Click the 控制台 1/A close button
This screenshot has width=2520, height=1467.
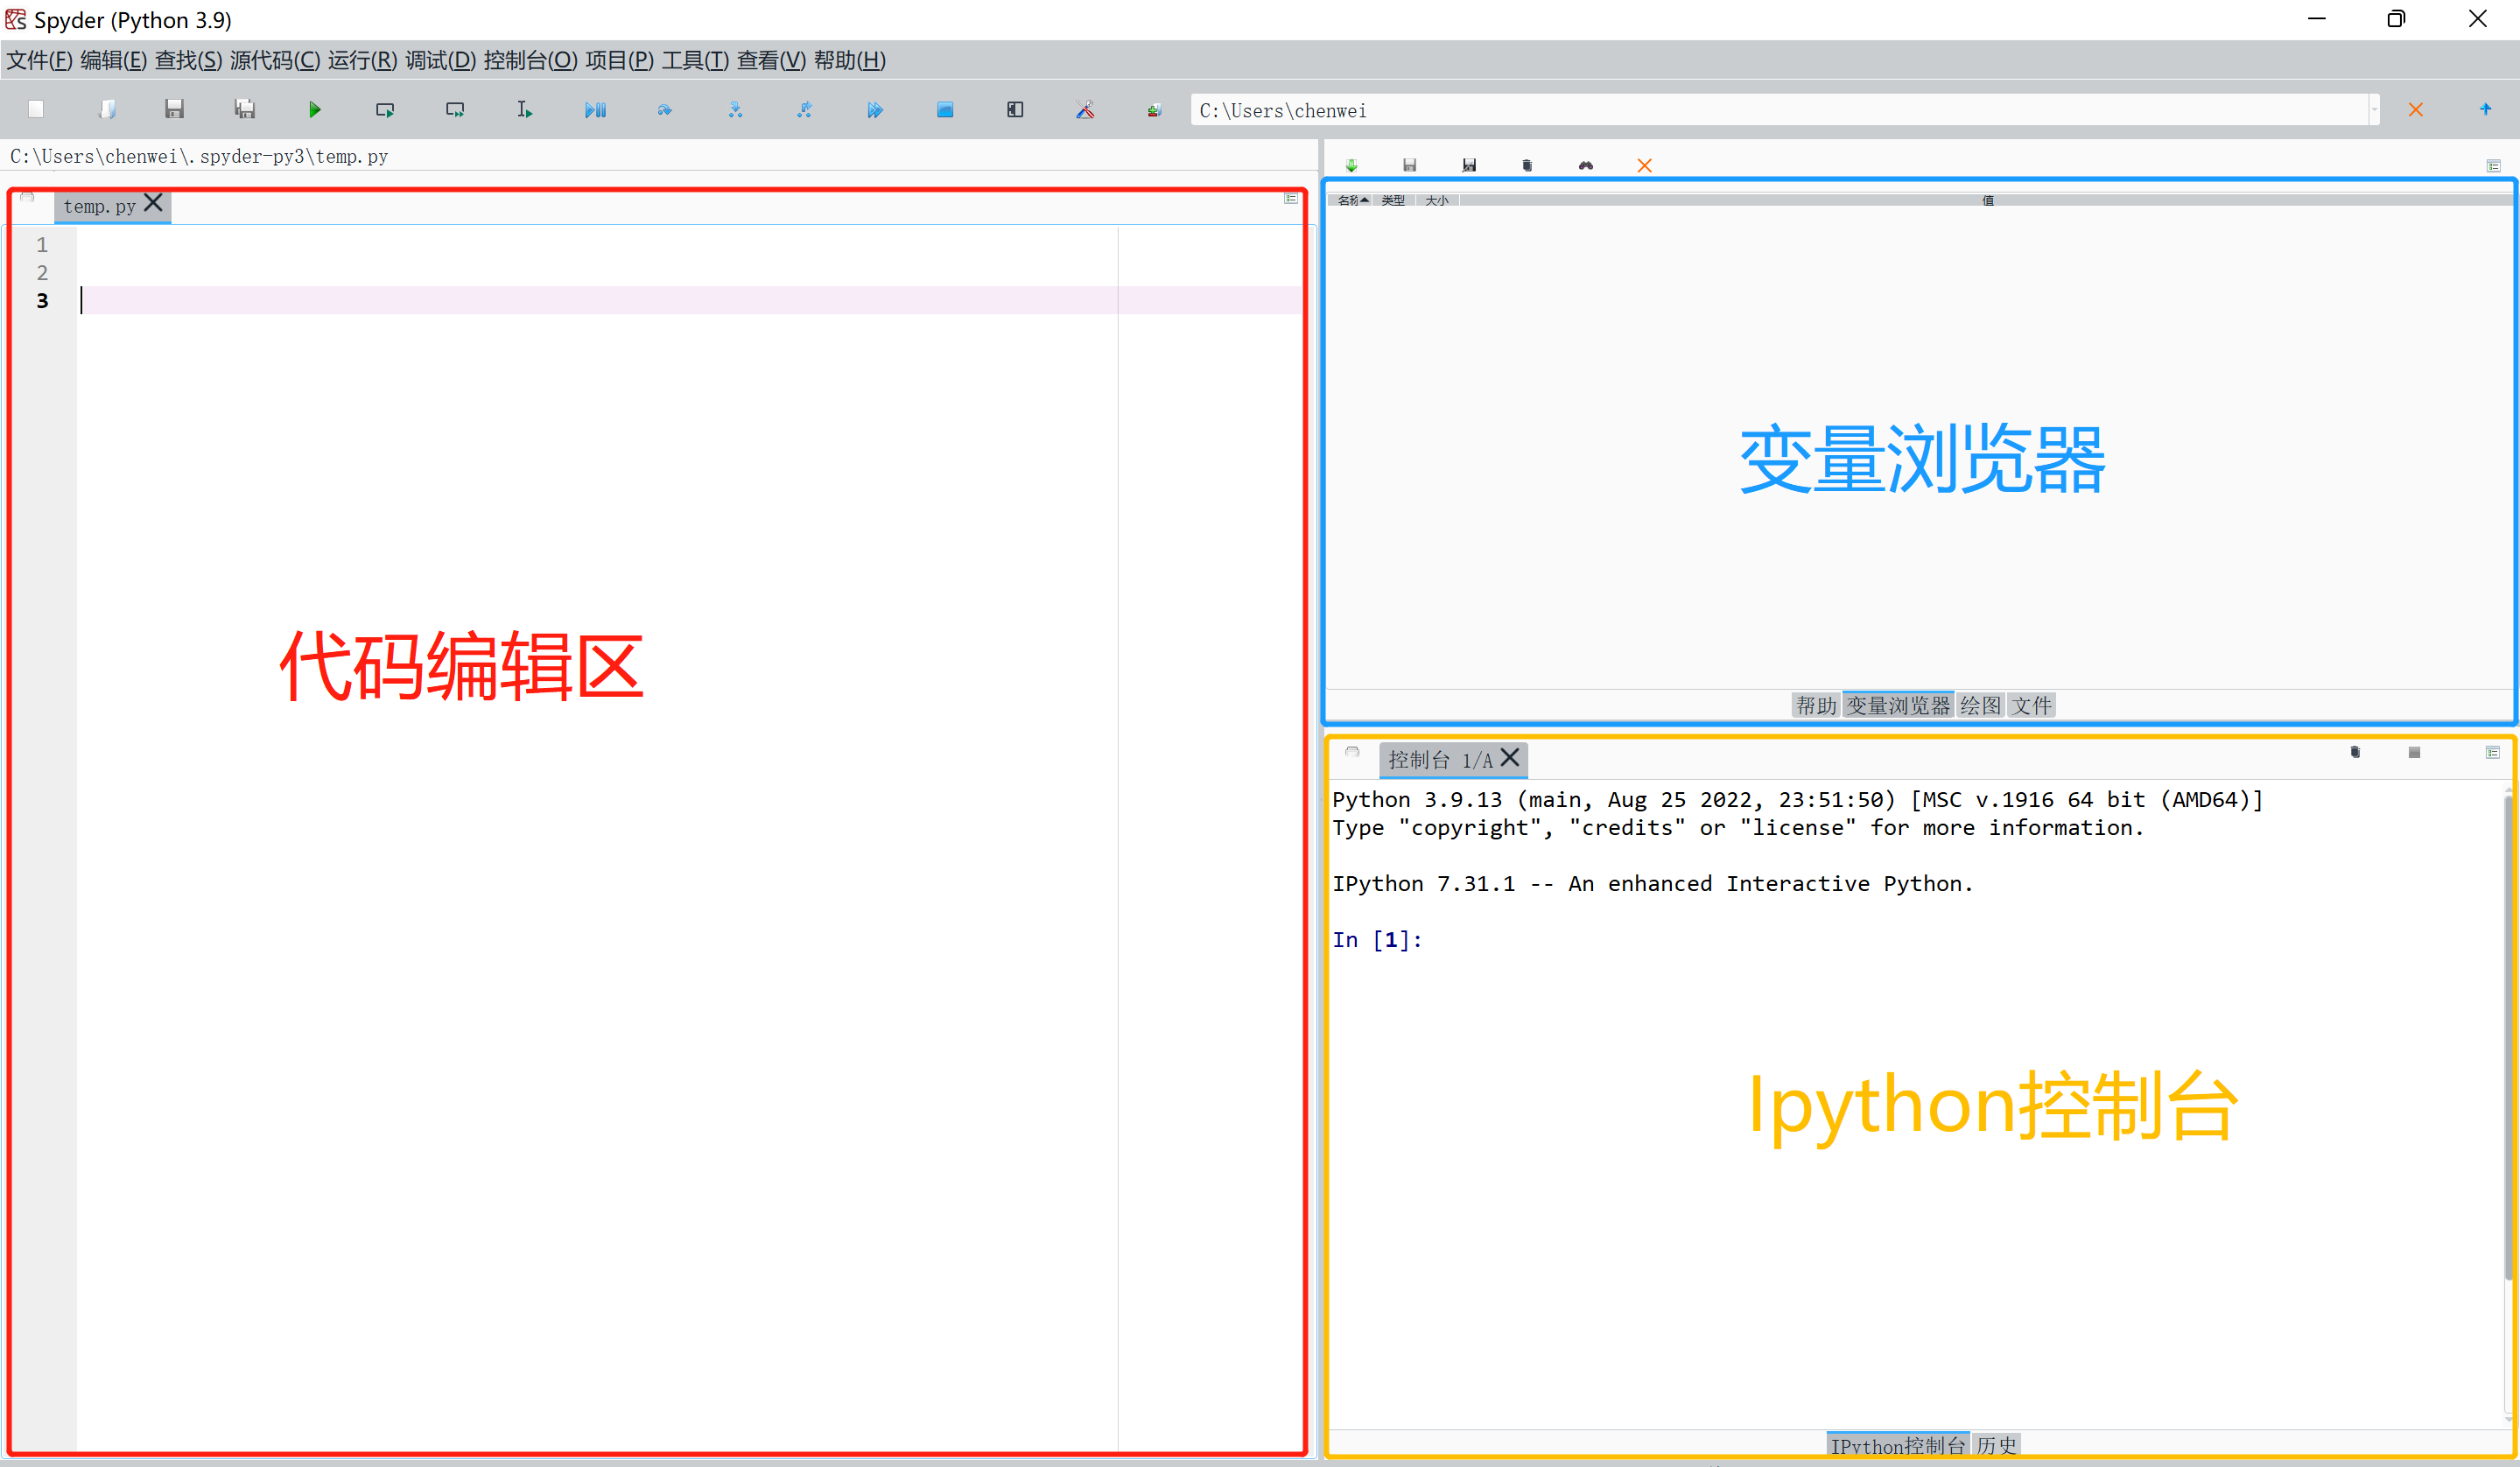click(1518, 758)
